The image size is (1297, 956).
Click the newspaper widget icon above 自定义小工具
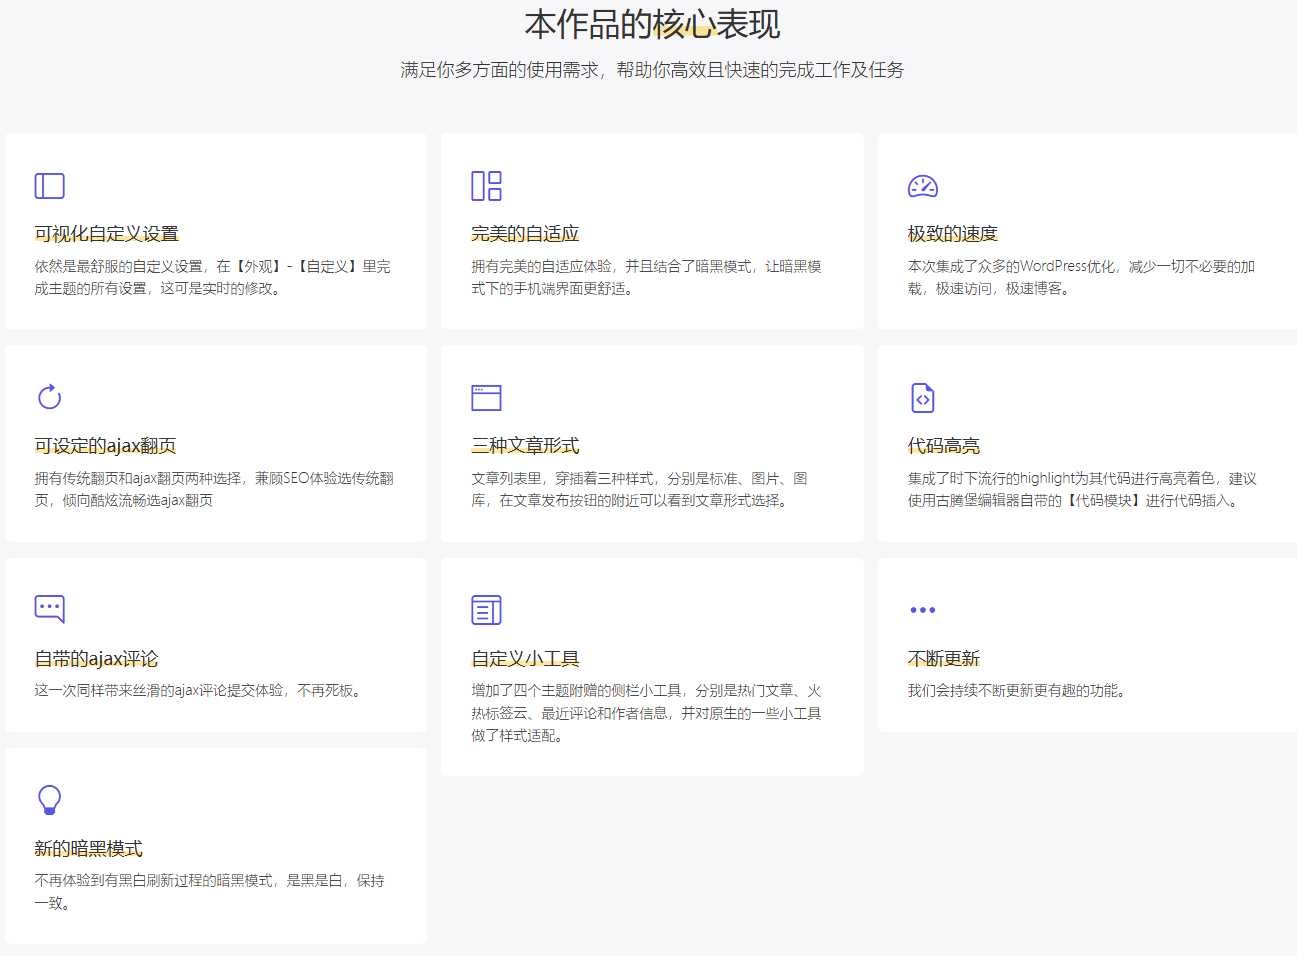point(486,610)
